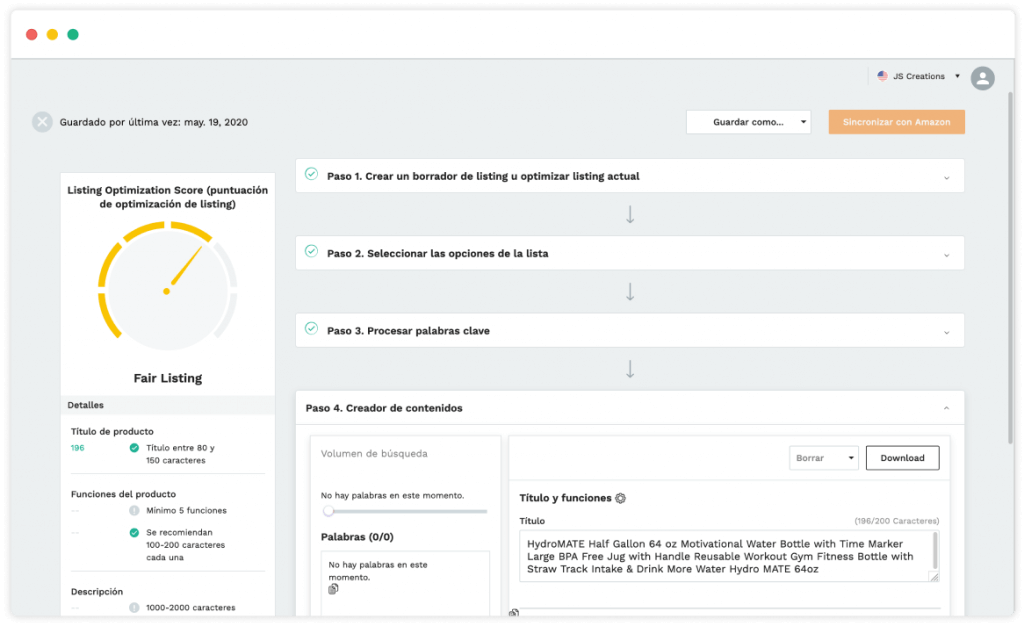Screen dimensions: 1024x626
Task: Open the JS Creations account dropdown
Action: 920,76
